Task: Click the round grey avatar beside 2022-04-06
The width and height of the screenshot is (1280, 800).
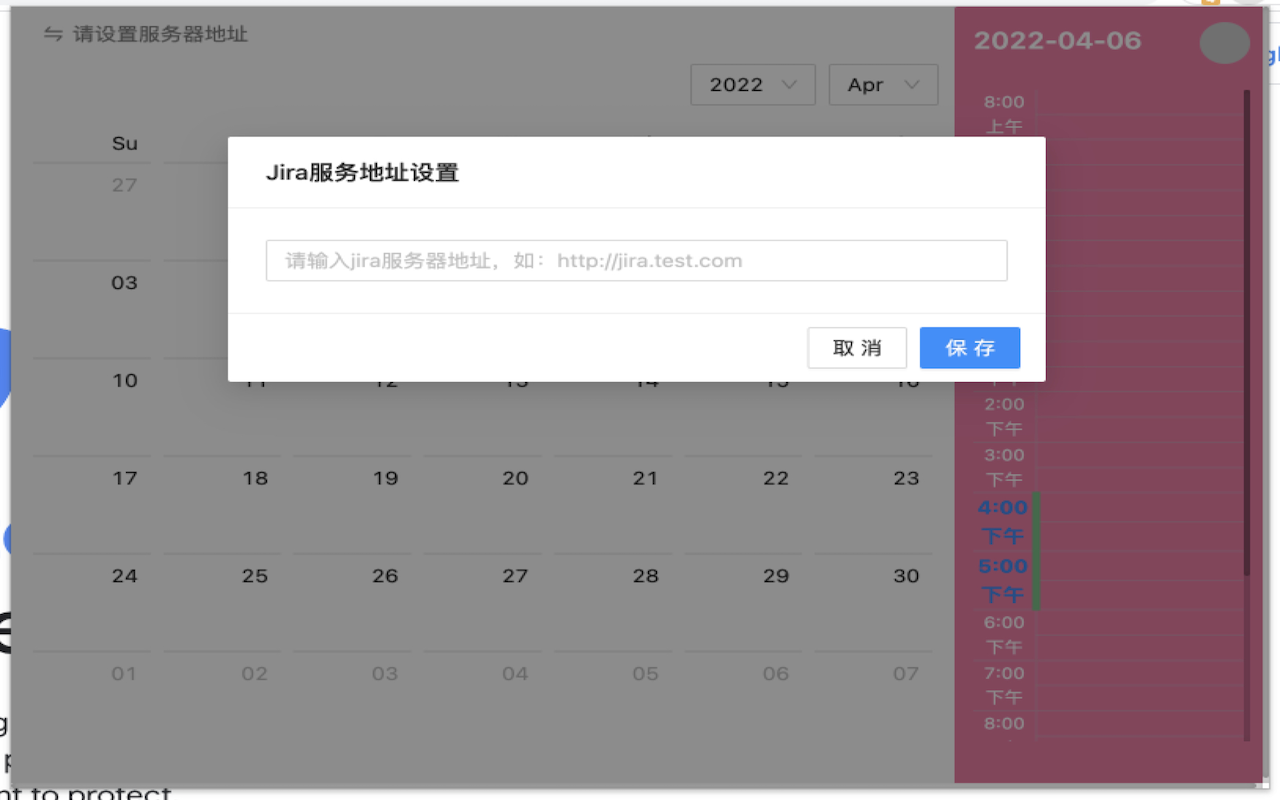Action: (x=1224, y=43)
